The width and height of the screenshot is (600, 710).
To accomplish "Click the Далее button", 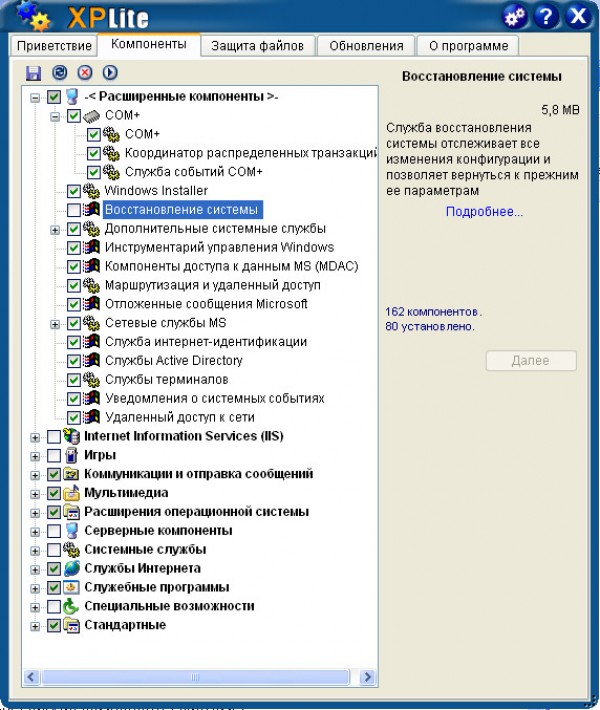I will tap(531, 360).
